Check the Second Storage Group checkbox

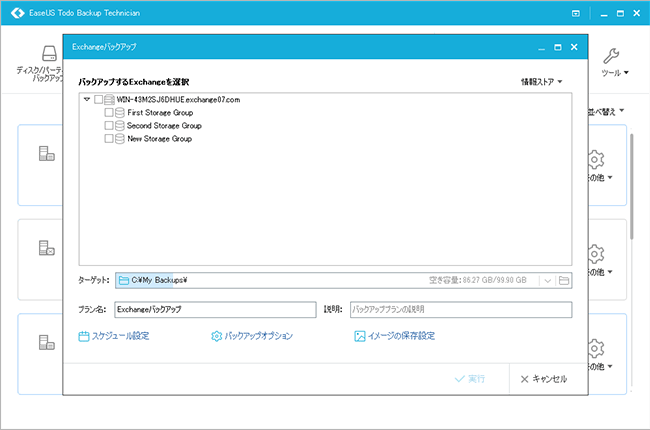pos(109,125)
